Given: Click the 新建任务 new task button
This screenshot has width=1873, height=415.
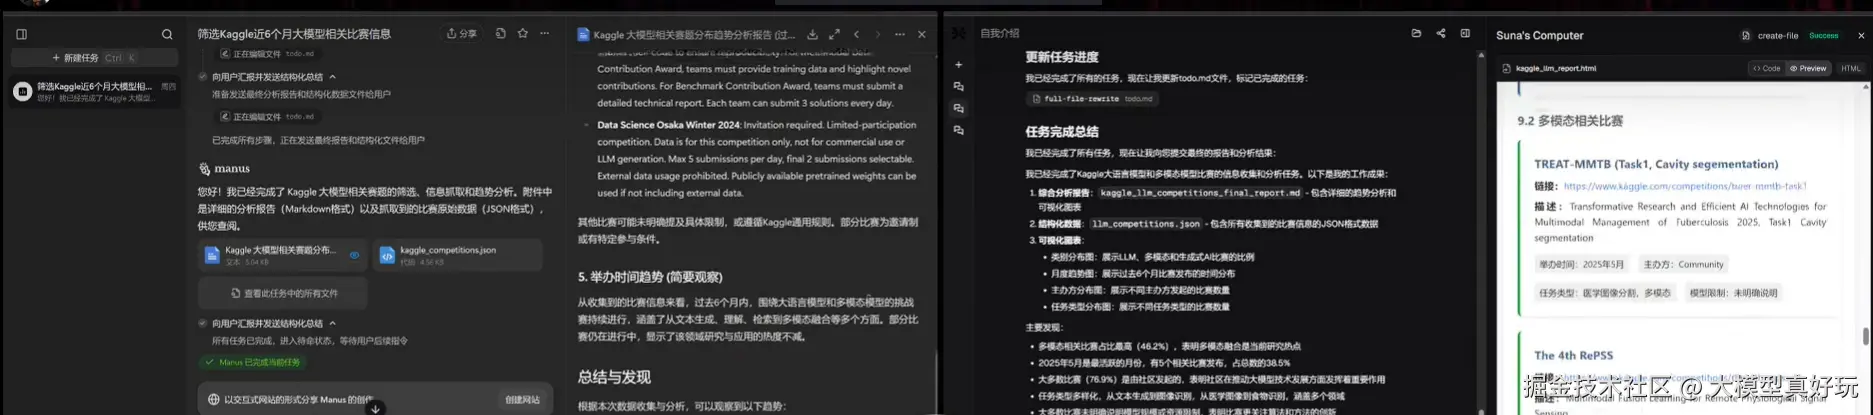Looking at the screenshot, I should pos(94,58).
